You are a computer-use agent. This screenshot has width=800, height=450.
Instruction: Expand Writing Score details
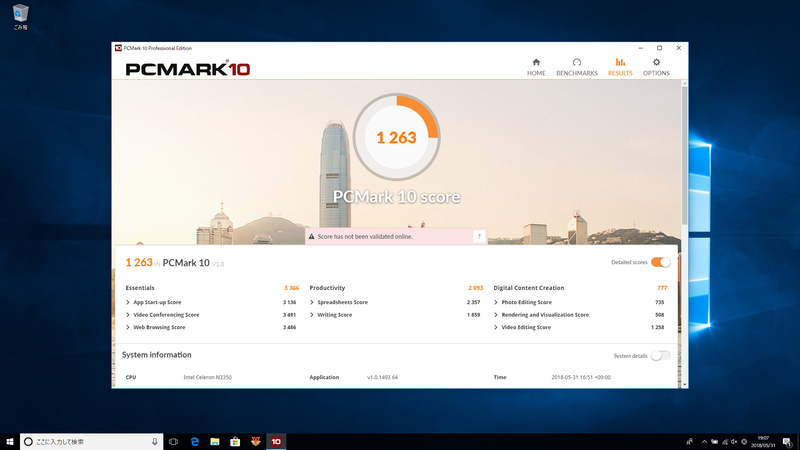312,315
